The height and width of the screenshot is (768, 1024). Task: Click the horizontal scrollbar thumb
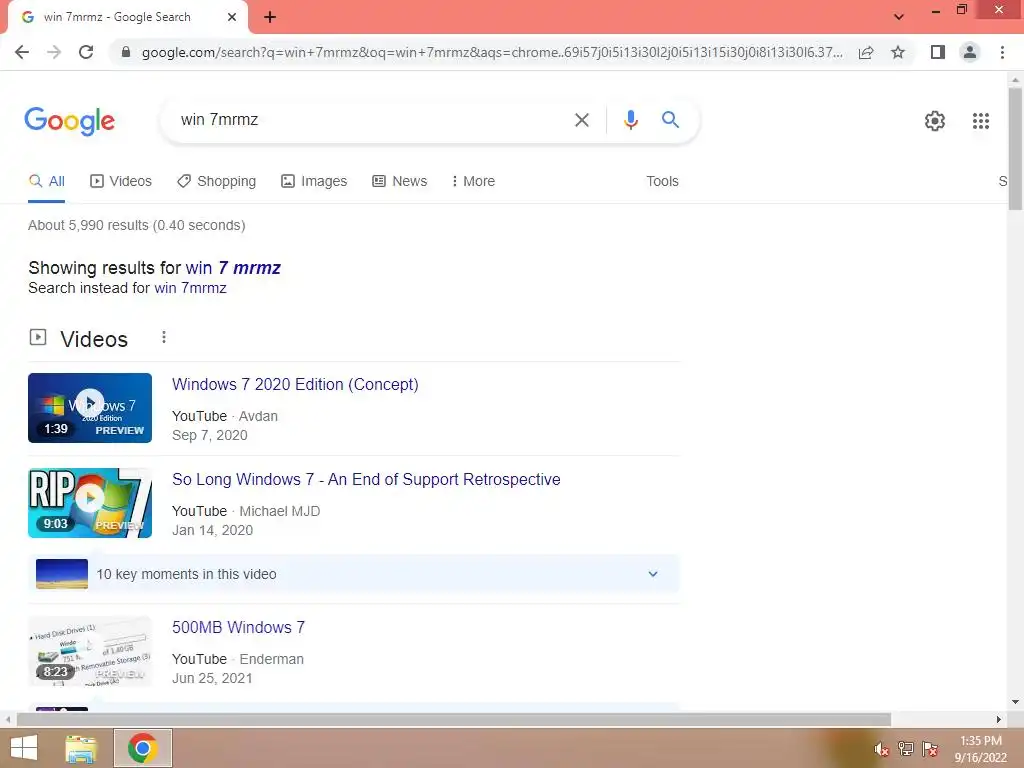tap(454, 719)
